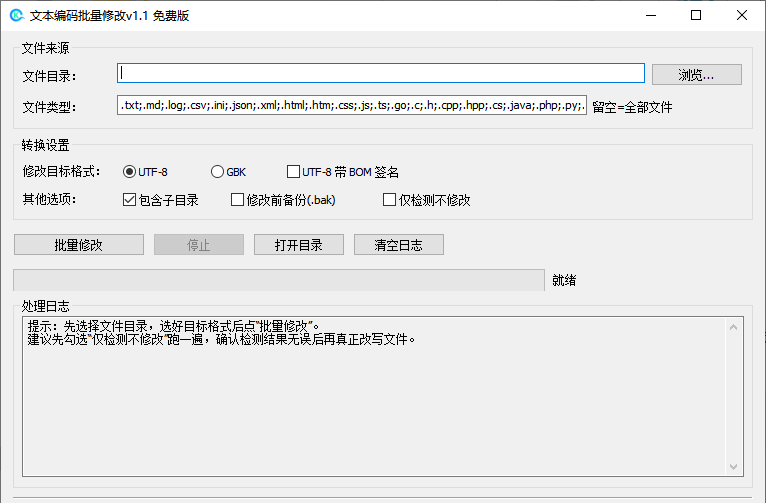
Task: Click the 文件类型 extensions input field
Action: 352,105
